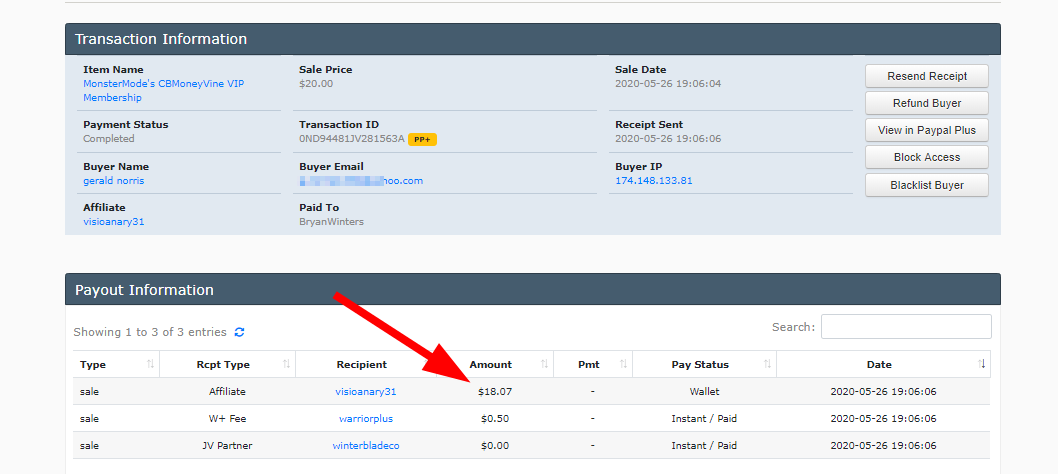Click the Affiliate receipt type cell

coord(227,392)
